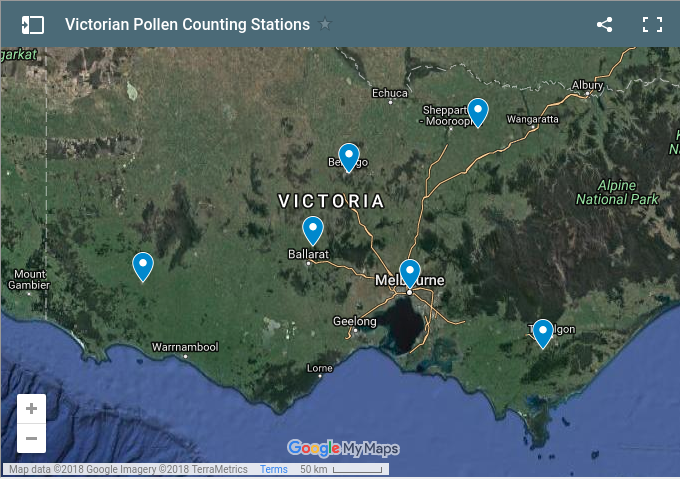The image size is (680, 480).
Task: Open the Terms link in footer
Action: pos(274,469)
